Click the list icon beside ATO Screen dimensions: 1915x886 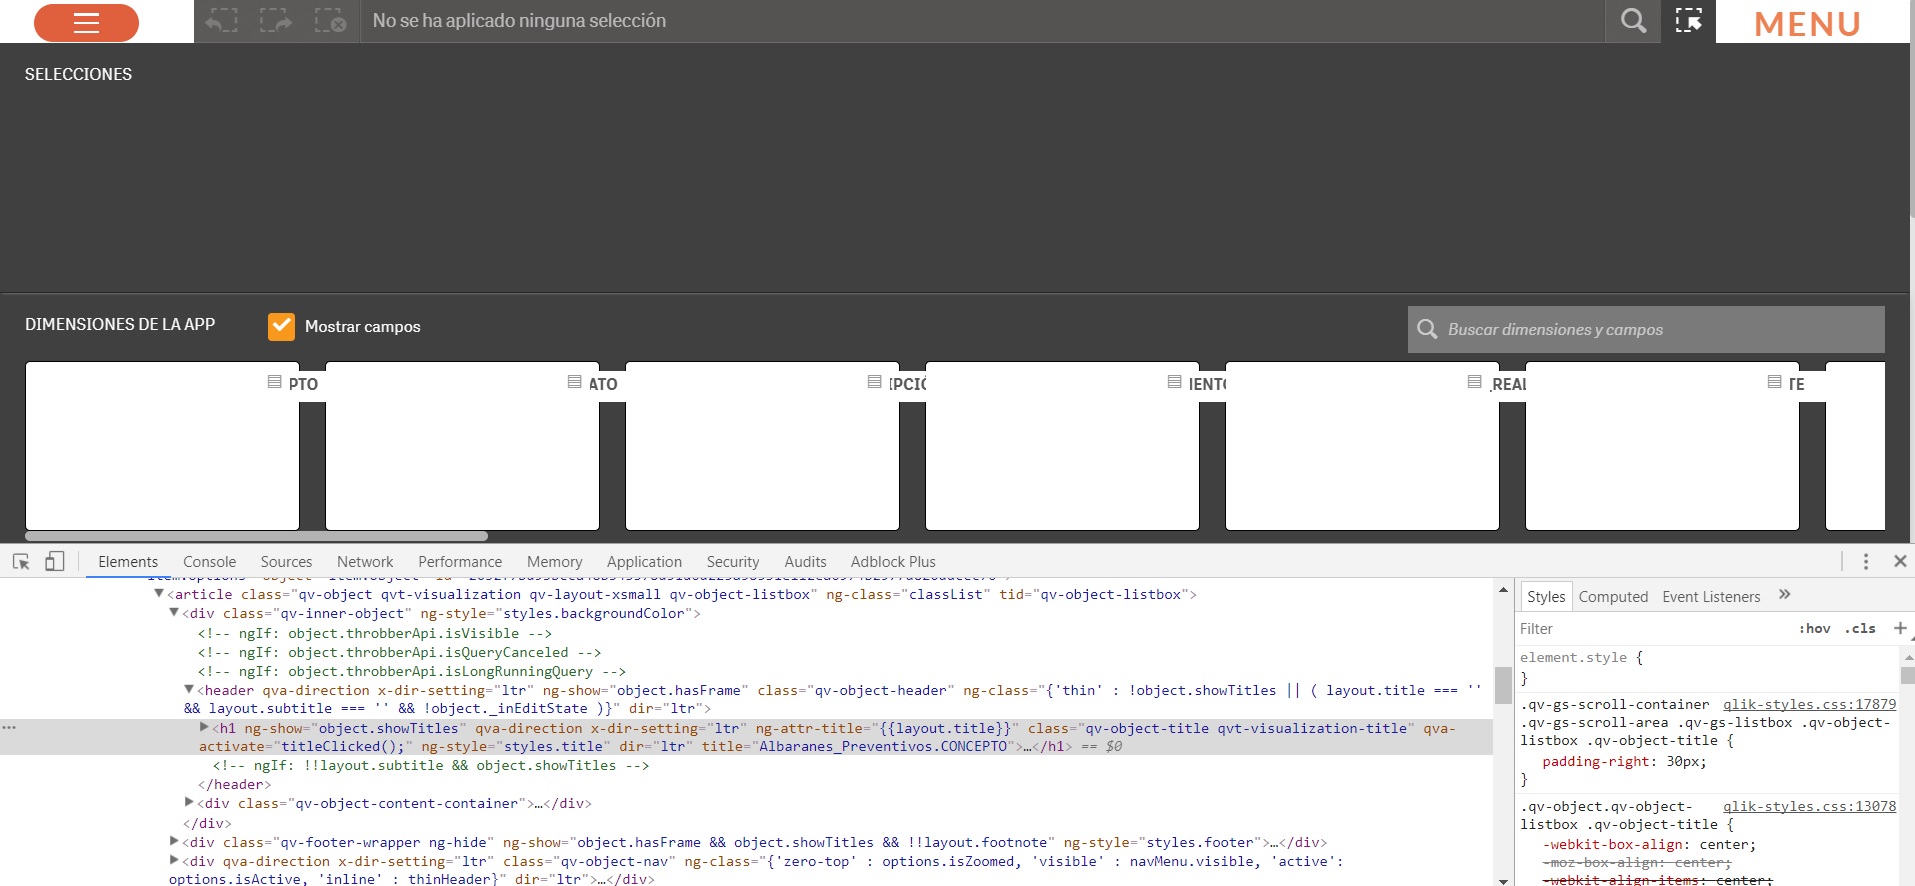[574, 382]
